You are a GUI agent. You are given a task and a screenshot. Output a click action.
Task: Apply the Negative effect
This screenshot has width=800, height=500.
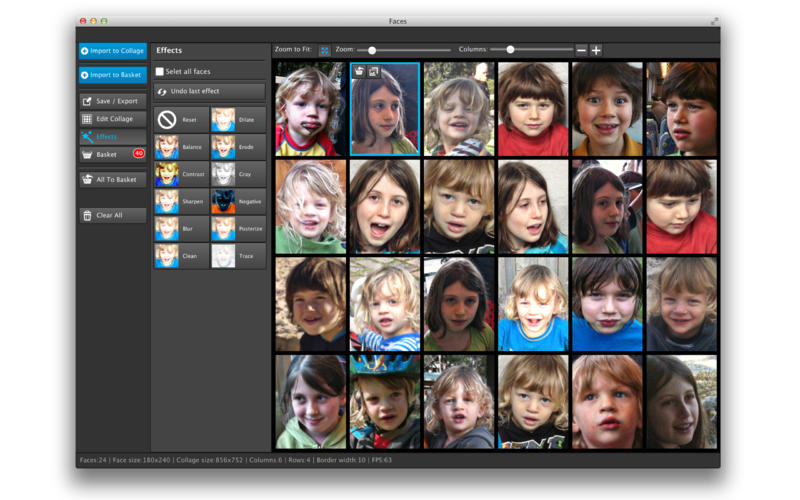(x=223, y=201)
